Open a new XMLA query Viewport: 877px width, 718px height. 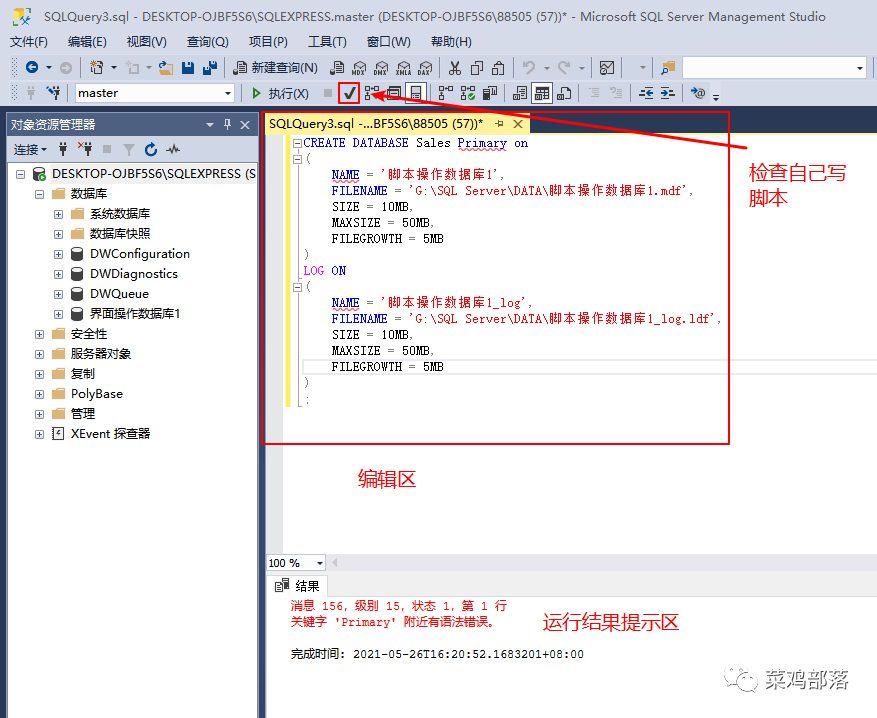[x=403, y=68]
